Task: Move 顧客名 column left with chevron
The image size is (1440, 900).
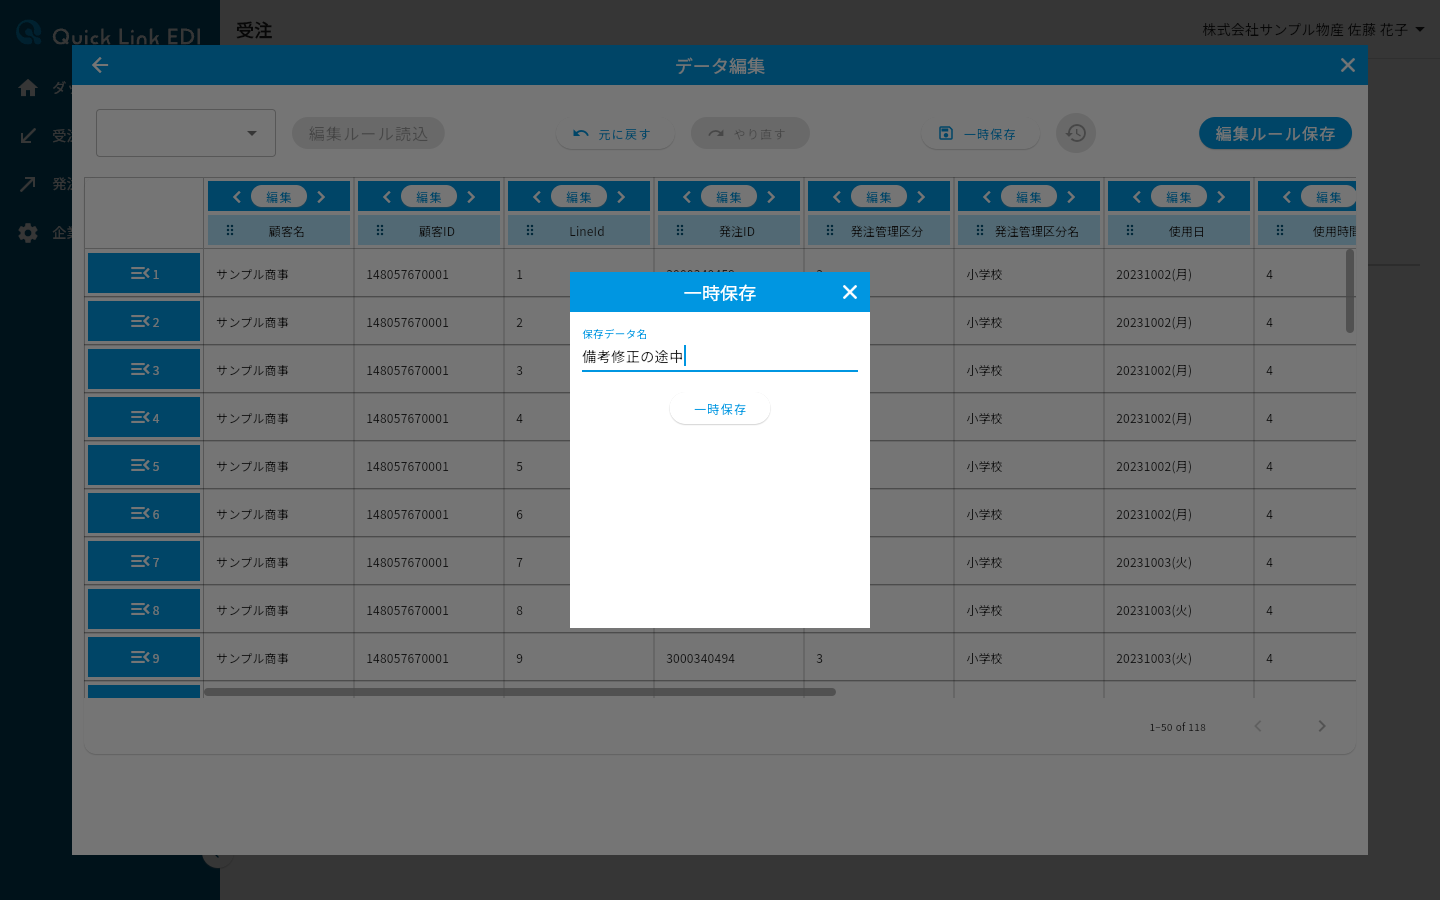Action: pyautogui.click(x=237, y=197)
